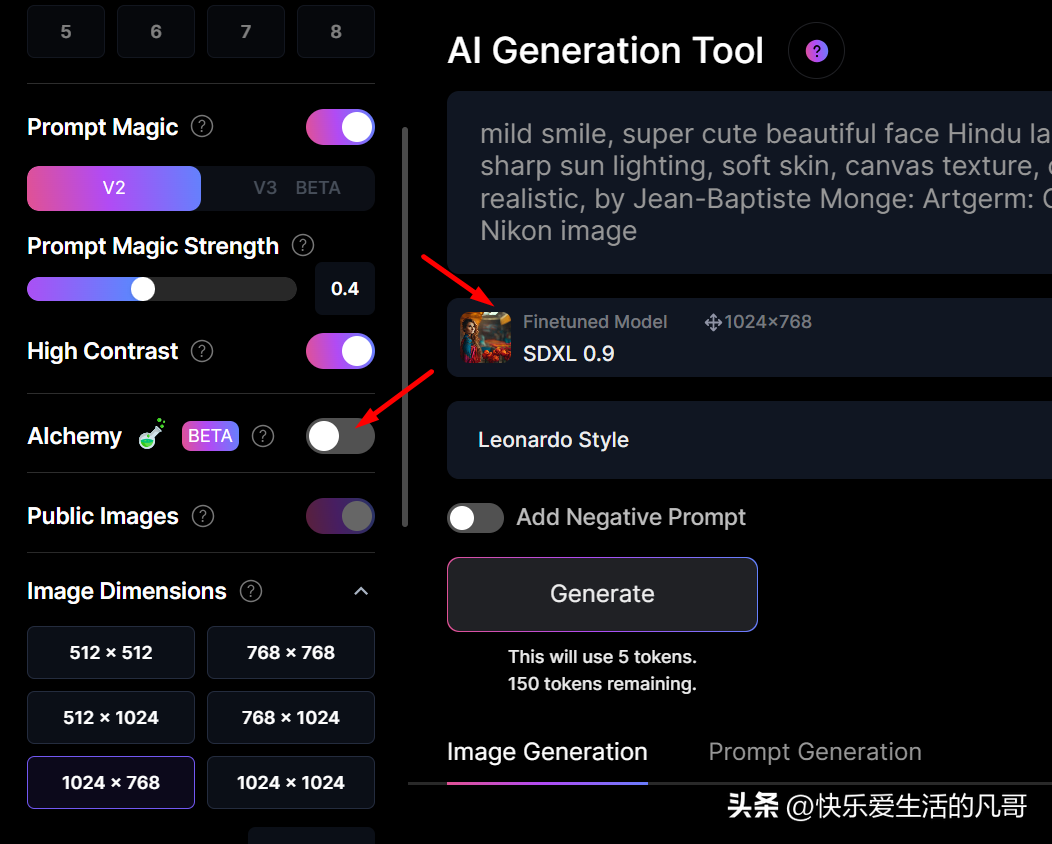Toggle Add Negative Prompt on
1052x844 pixels.
[475, 517]
